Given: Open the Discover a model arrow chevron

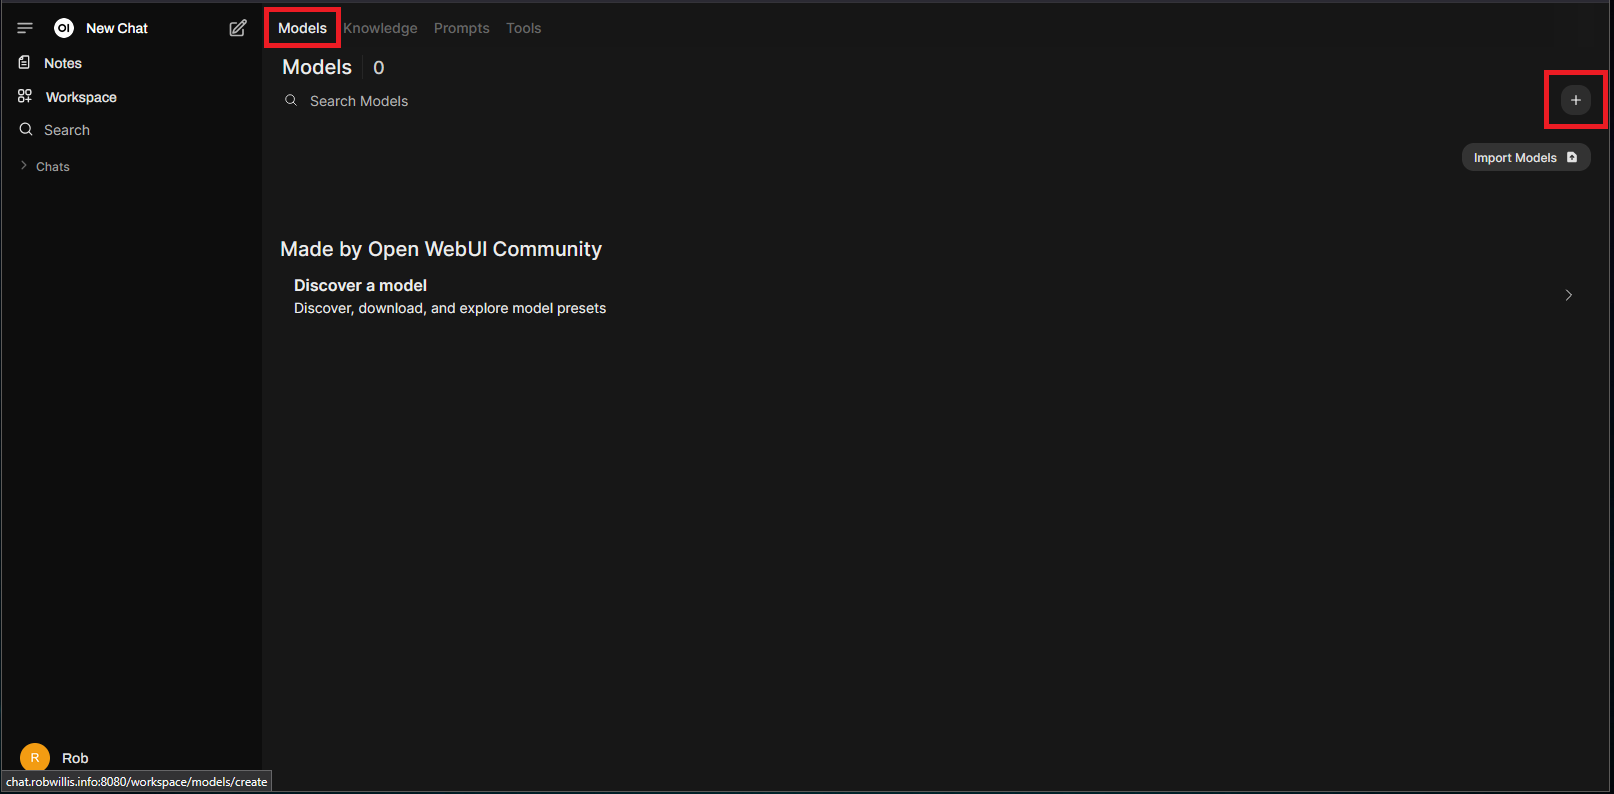Looking at the screenshot, I should (1569, 295).
